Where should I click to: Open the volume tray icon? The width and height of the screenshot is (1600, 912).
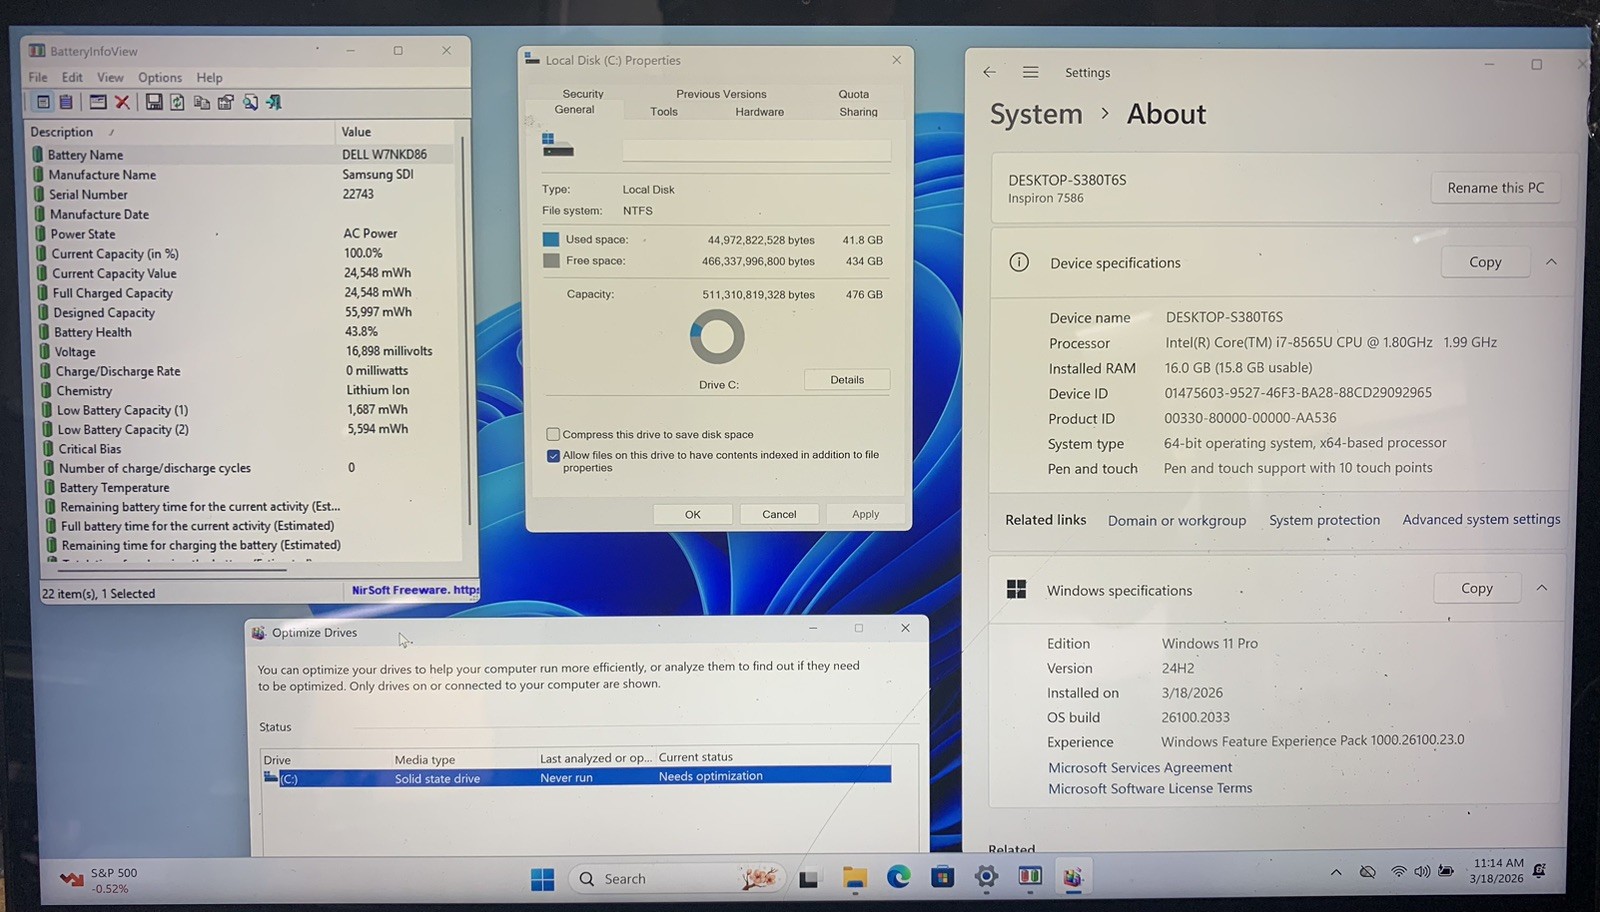1421,872
